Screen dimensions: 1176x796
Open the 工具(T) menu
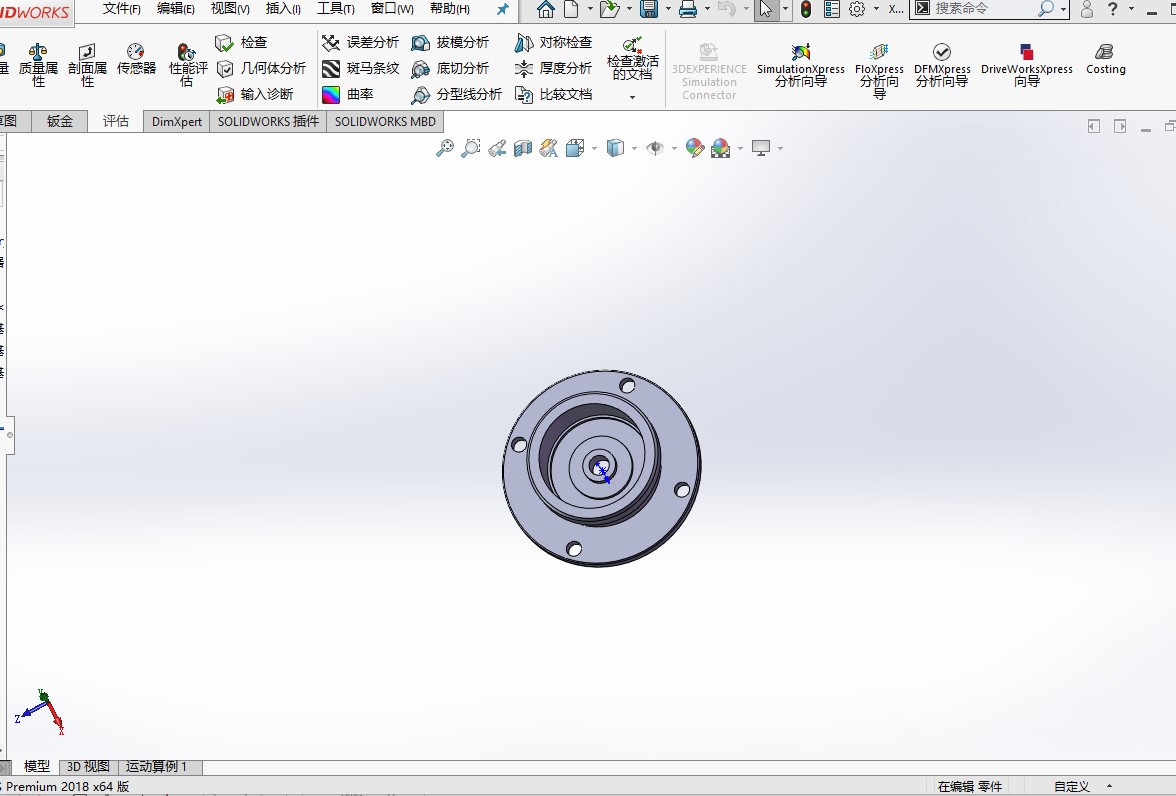(335, 9)
